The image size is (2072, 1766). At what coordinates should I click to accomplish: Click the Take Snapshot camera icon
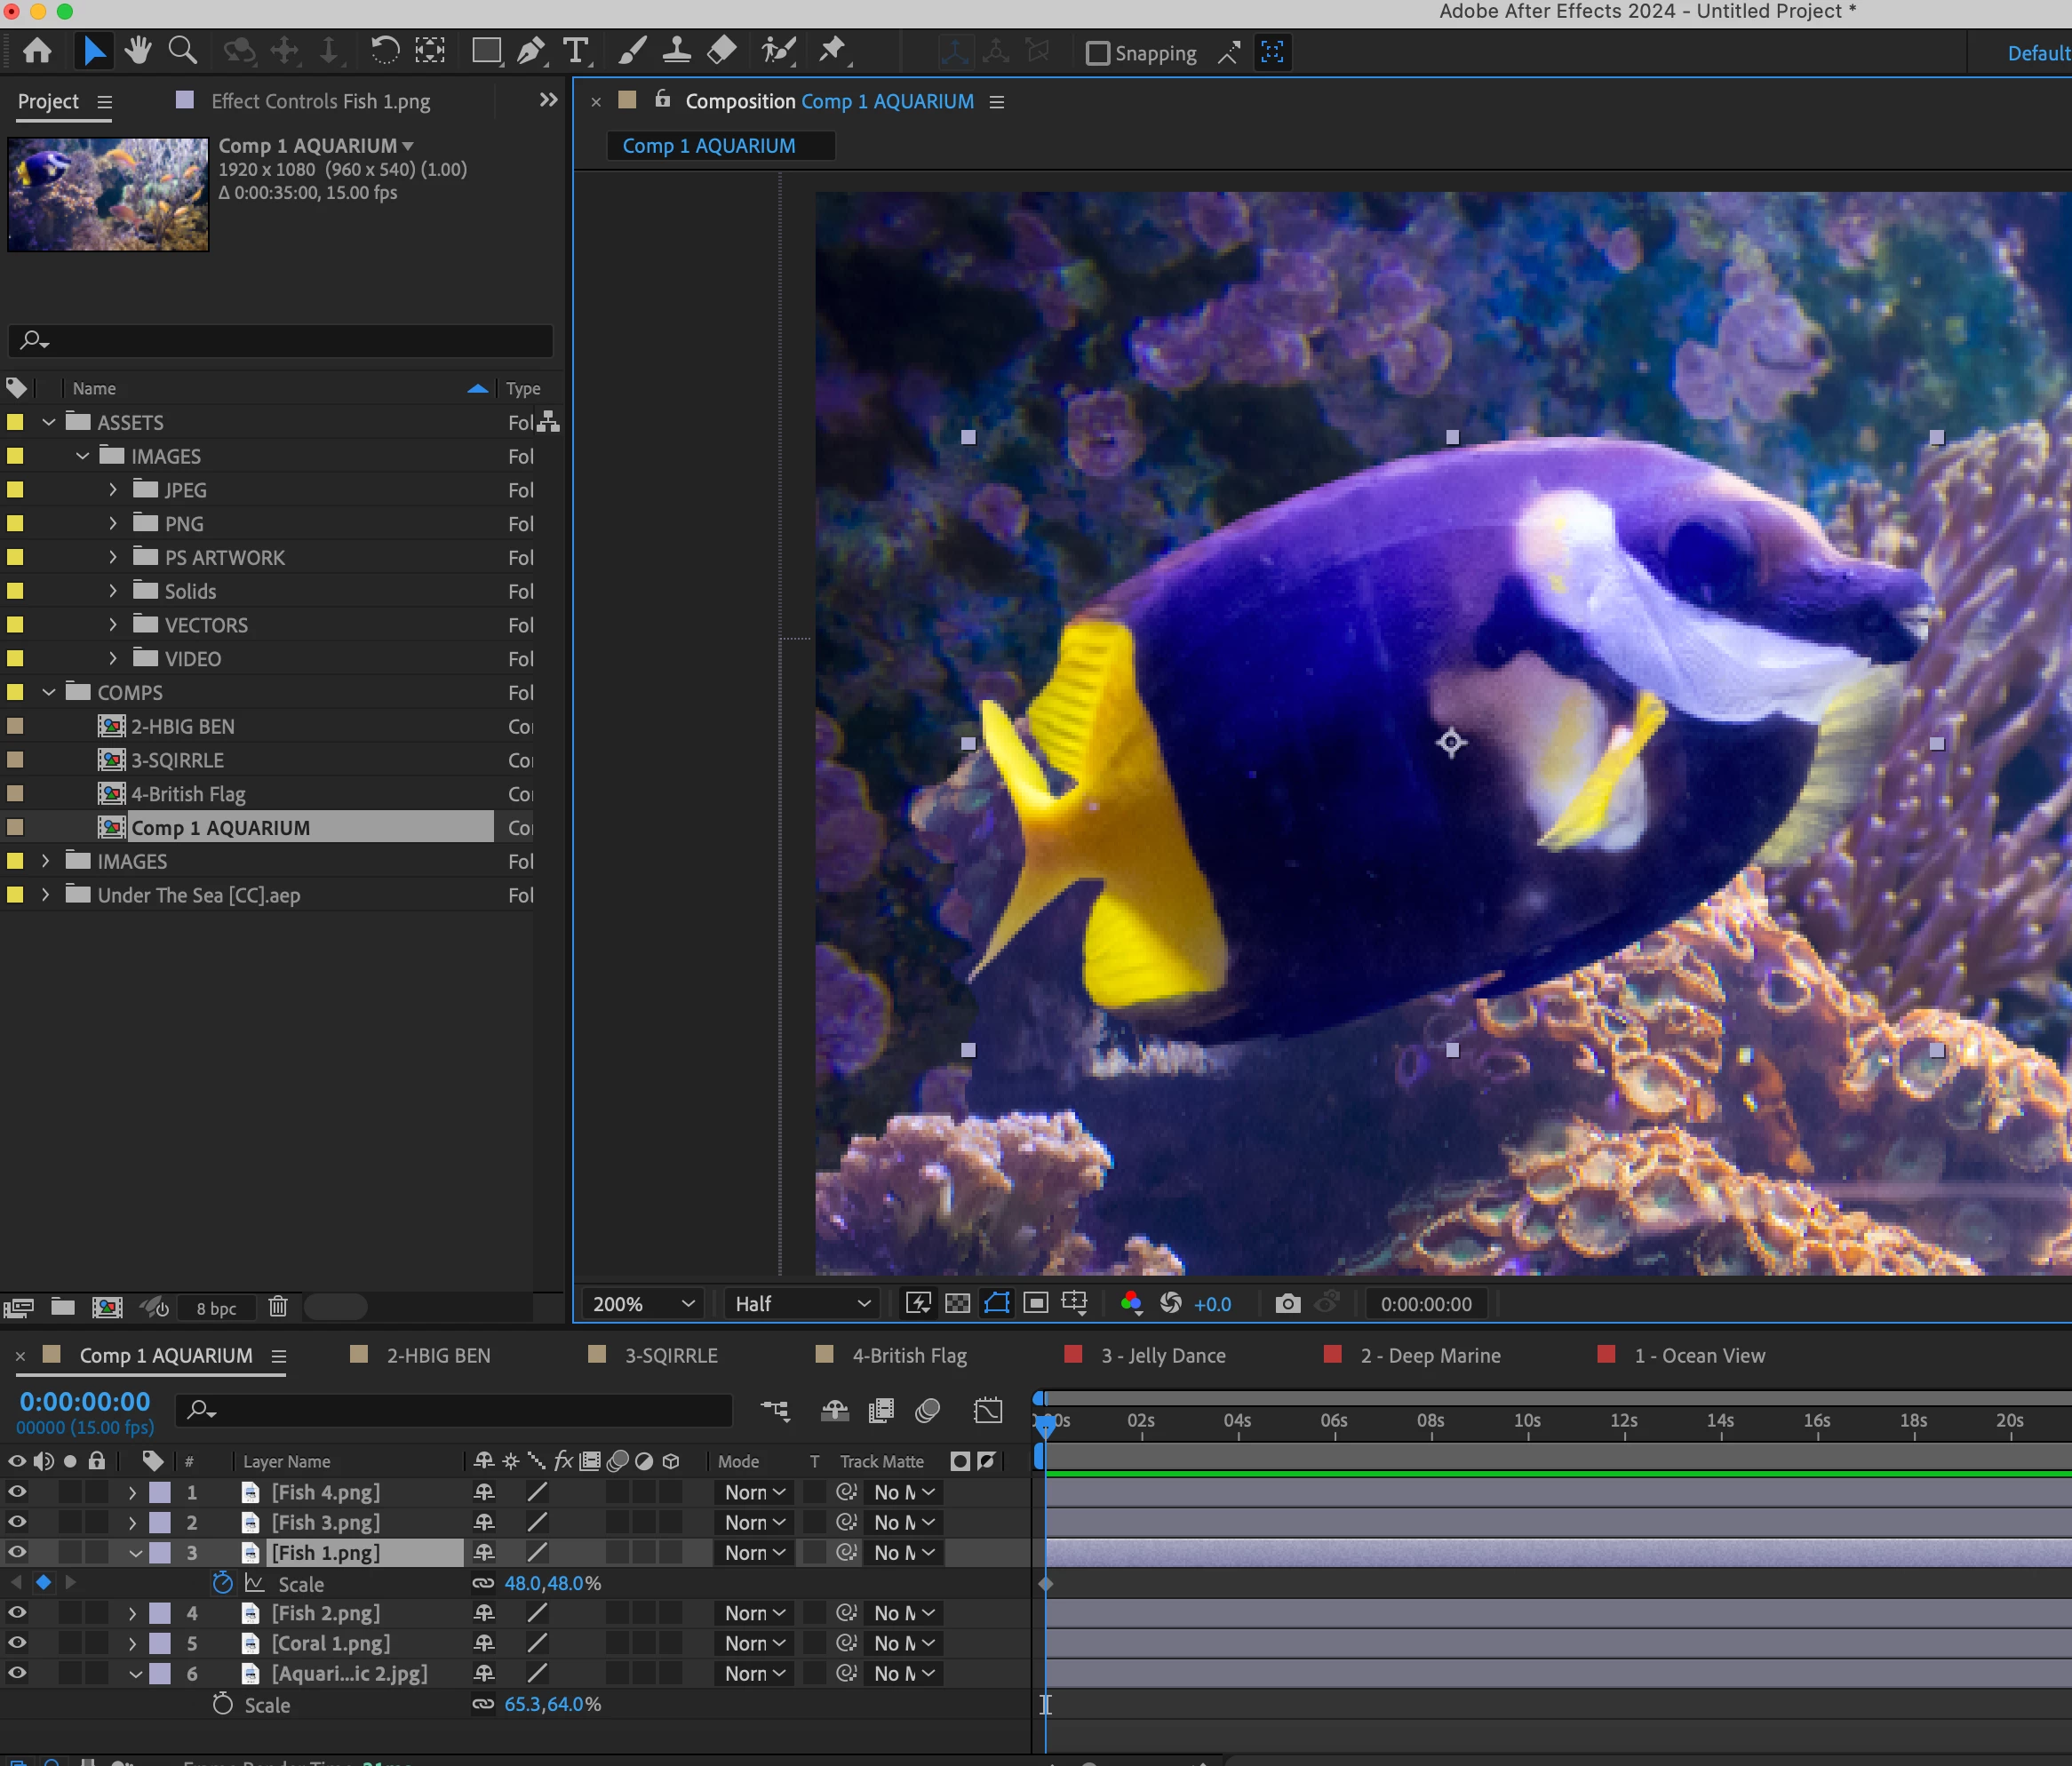click(1288, 1304)
